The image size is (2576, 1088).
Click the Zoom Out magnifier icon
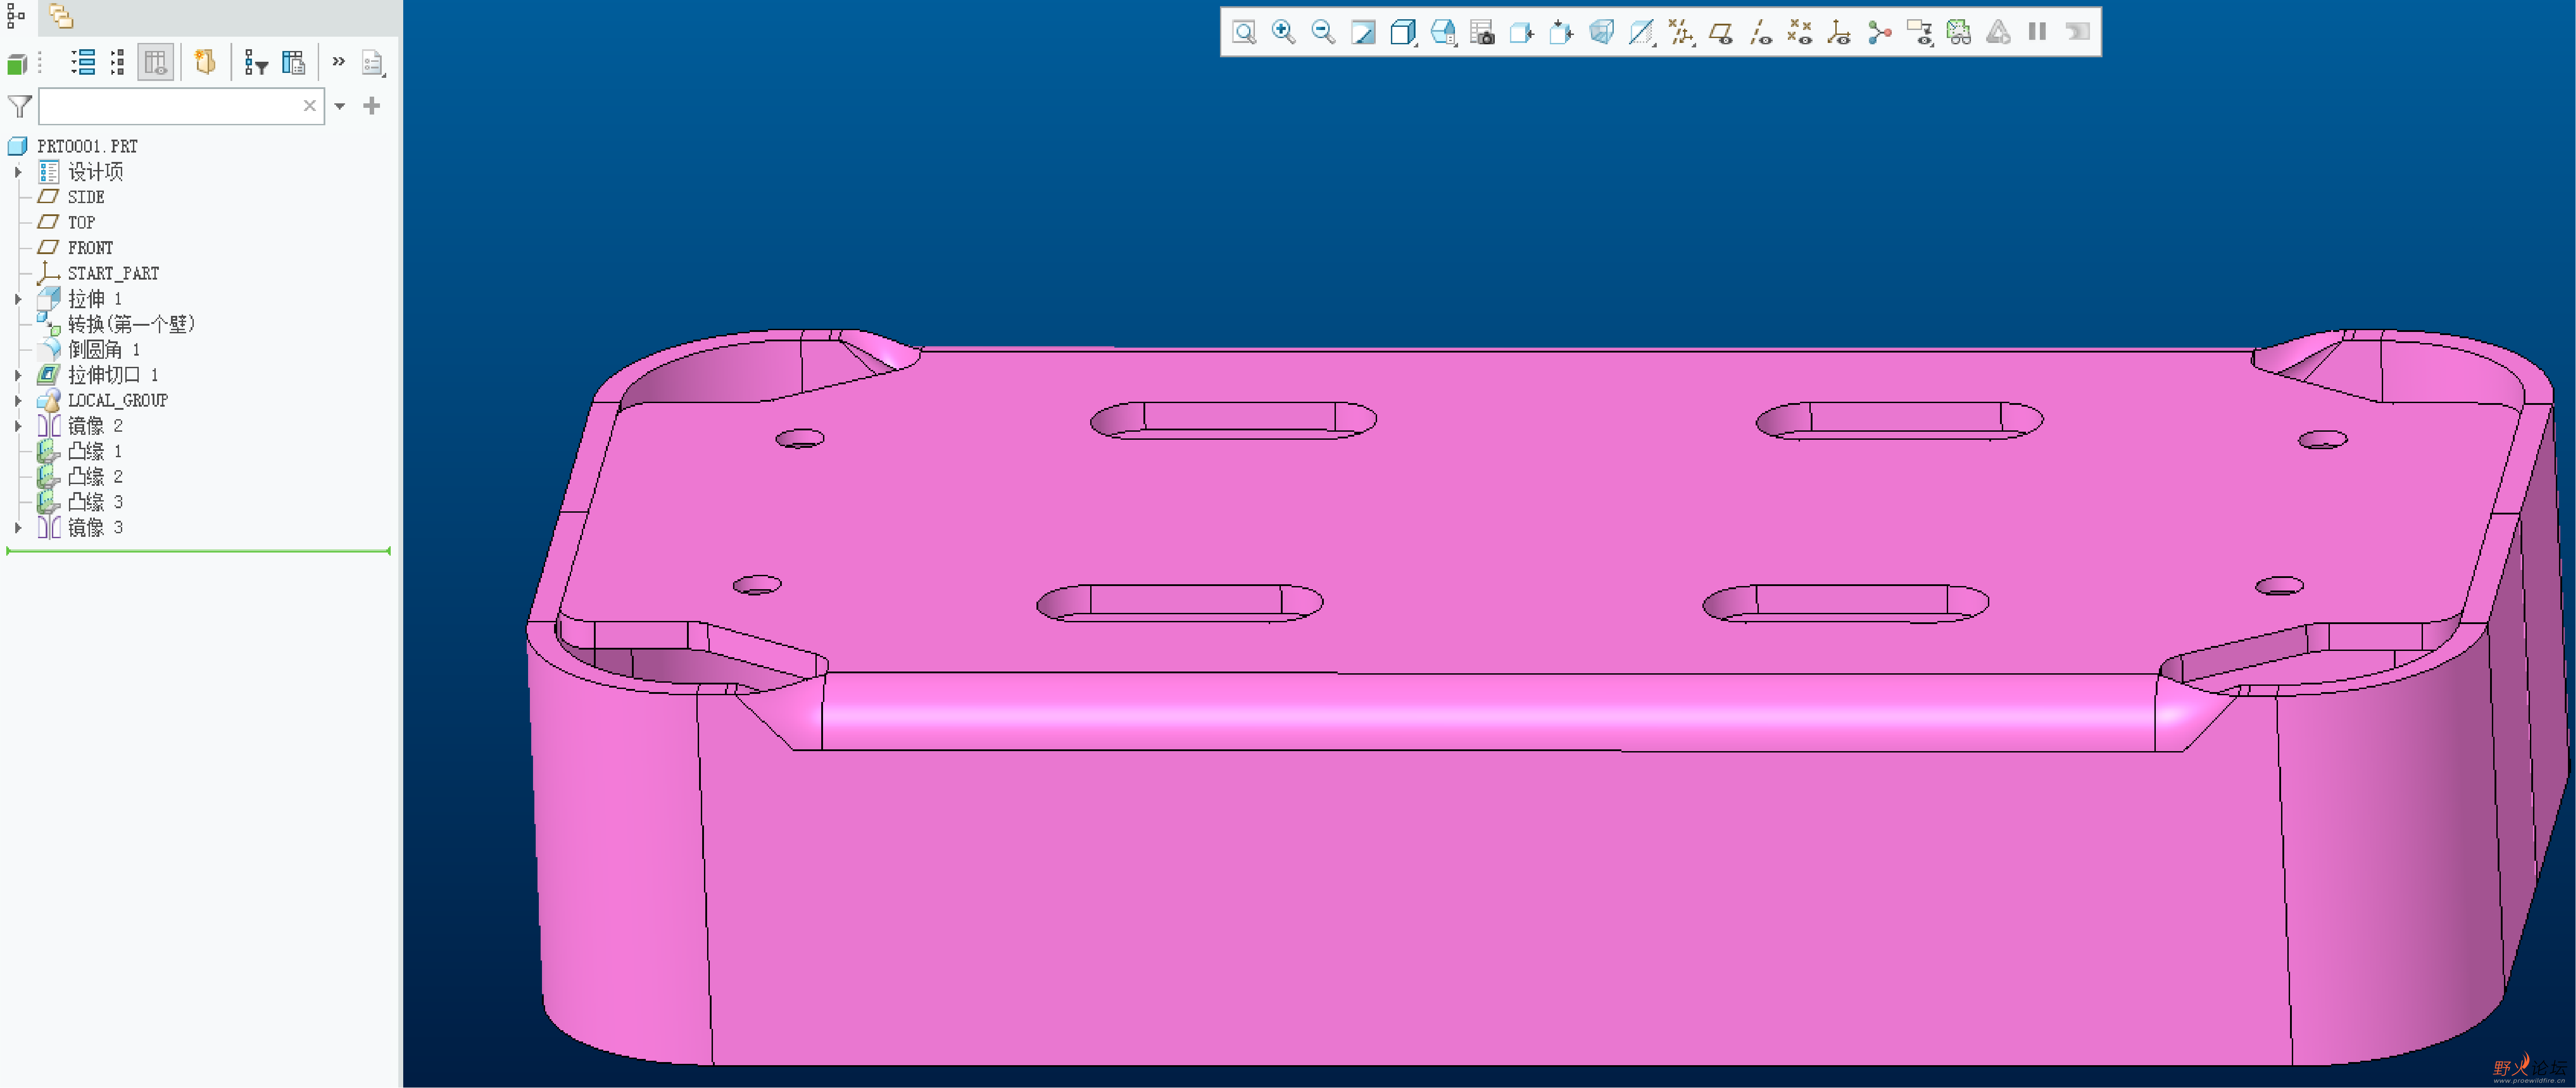1323,32
